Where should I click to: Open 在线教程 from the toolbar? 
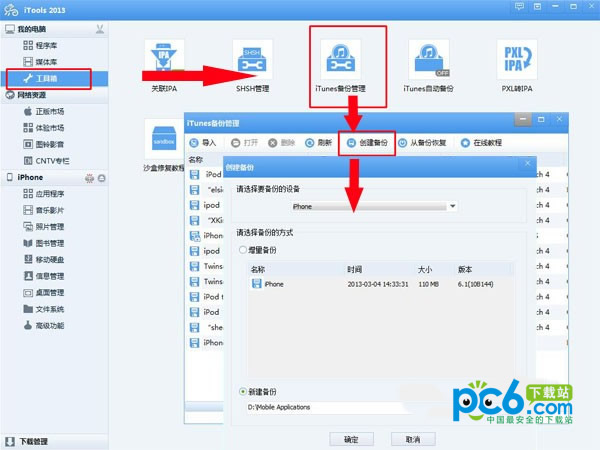pos(481,143)
